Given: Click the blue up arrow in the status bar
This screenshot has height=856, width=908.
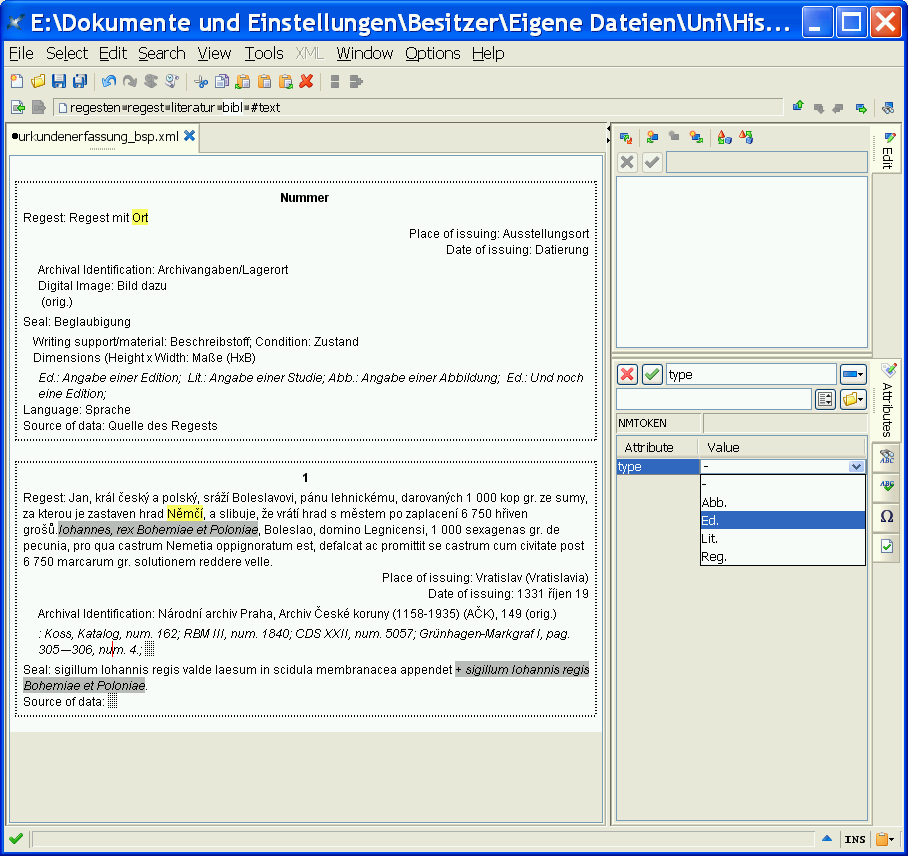Looking at the screenshot, I should pyautogui.click(x=827, y=838).
